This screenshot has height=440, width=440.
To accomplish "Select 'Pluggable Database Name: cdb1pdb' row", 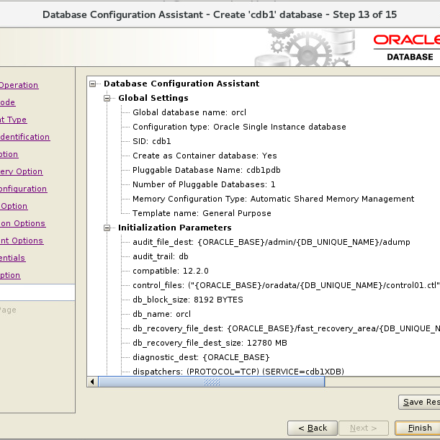I will coord(206,170).
